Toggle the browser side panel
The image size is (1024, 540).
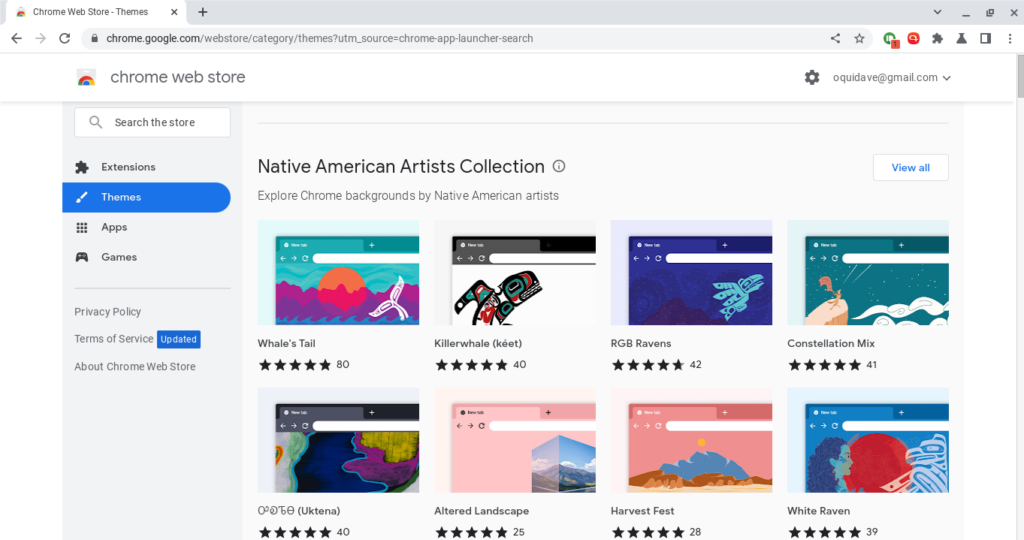[985, 39]
